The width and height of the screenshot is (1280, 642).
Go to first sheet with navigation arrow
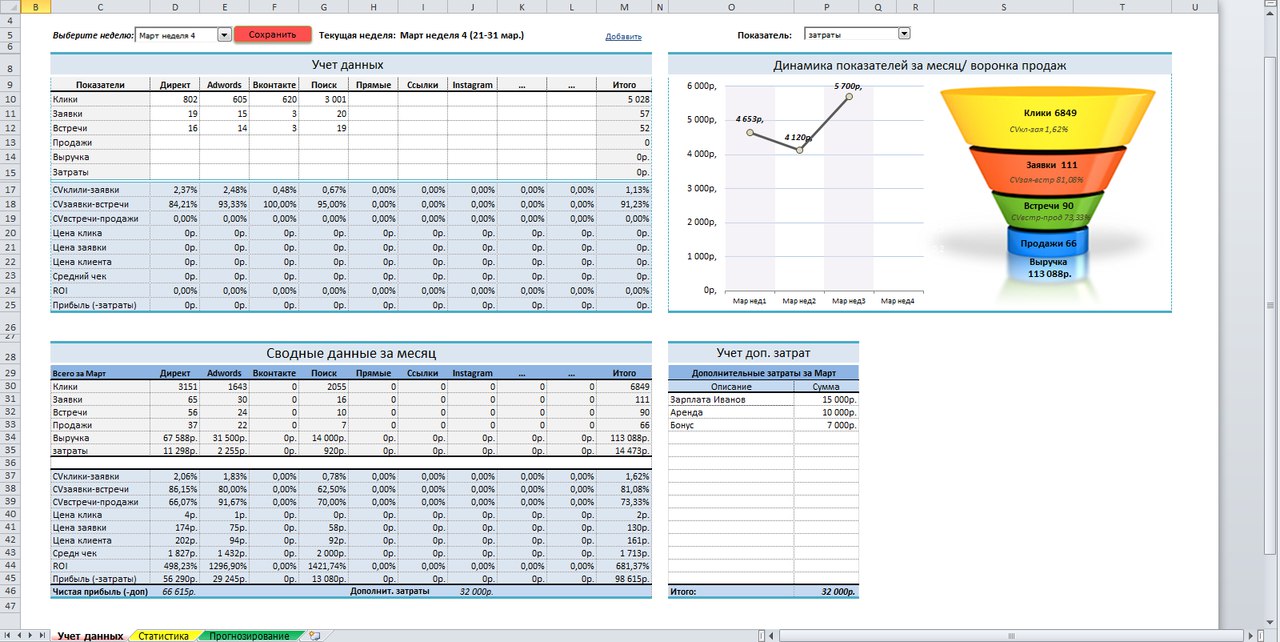coord(7,636)
